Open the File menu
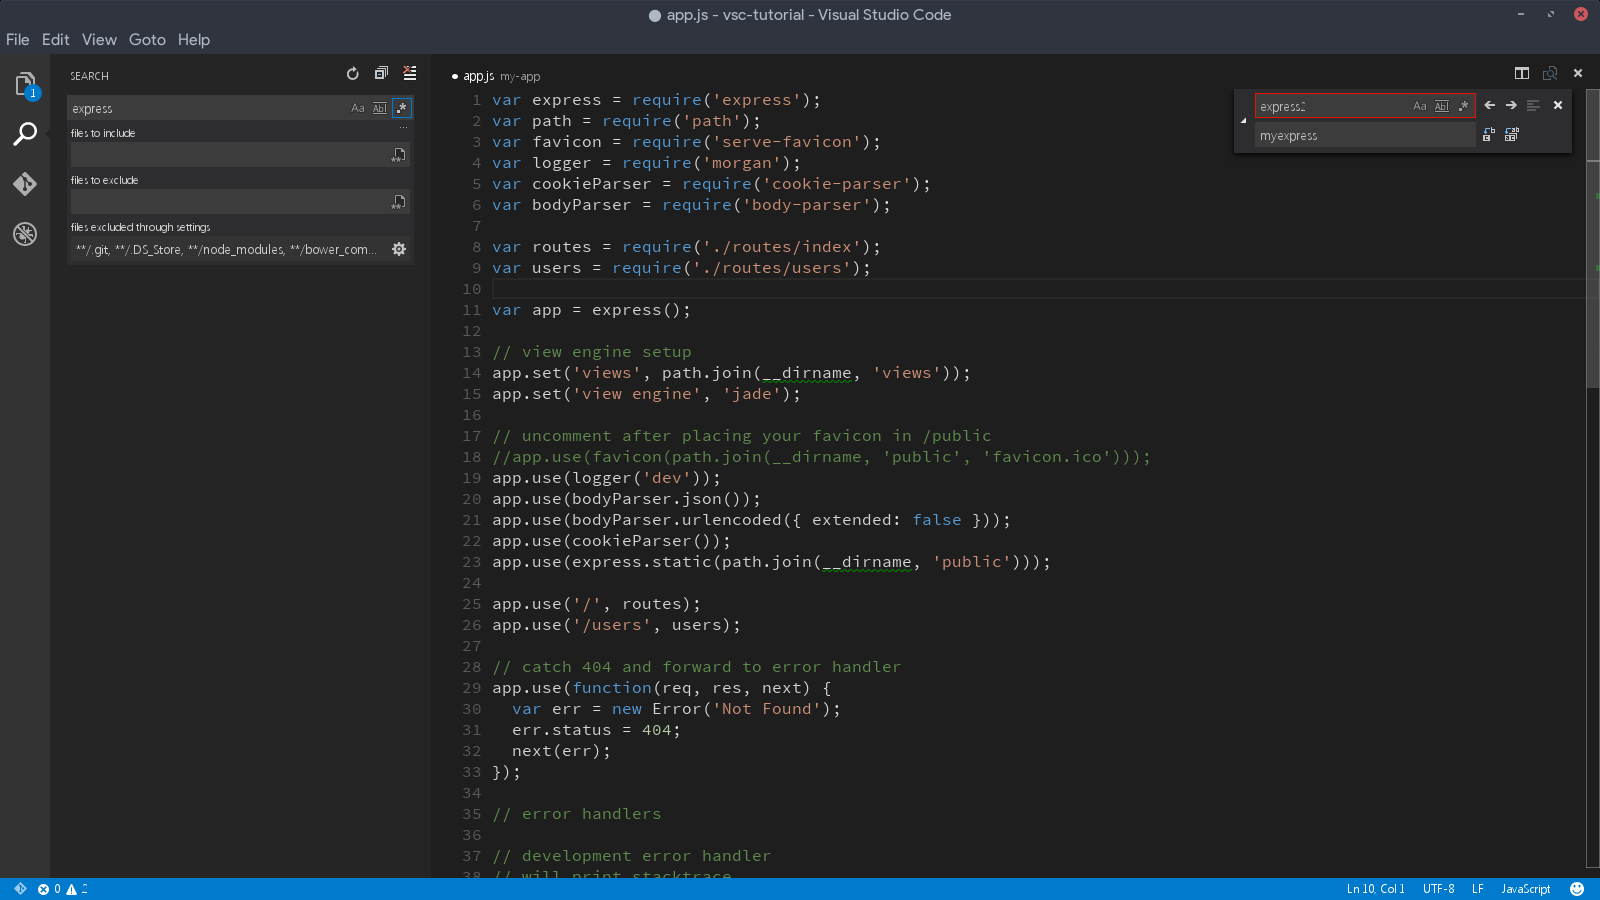Screen dimensions: 1600x900 pos(18,40)
